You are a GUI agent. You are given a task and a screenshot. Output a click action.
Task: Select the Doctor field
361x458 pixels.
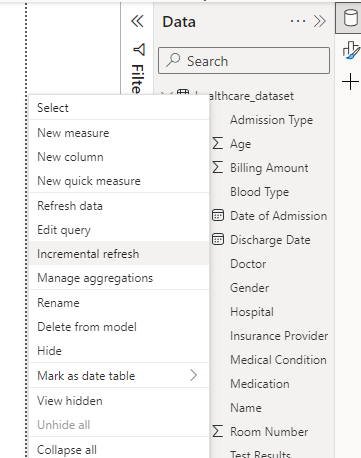(248, 264)
